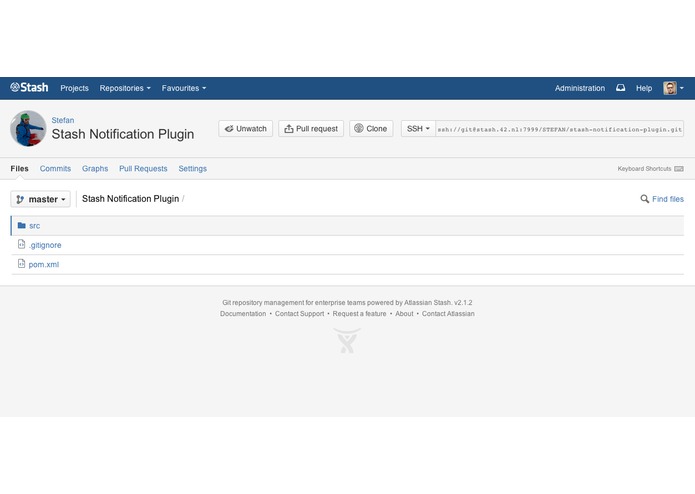
Task: Open the About footer link
Action: coord(404,314)
